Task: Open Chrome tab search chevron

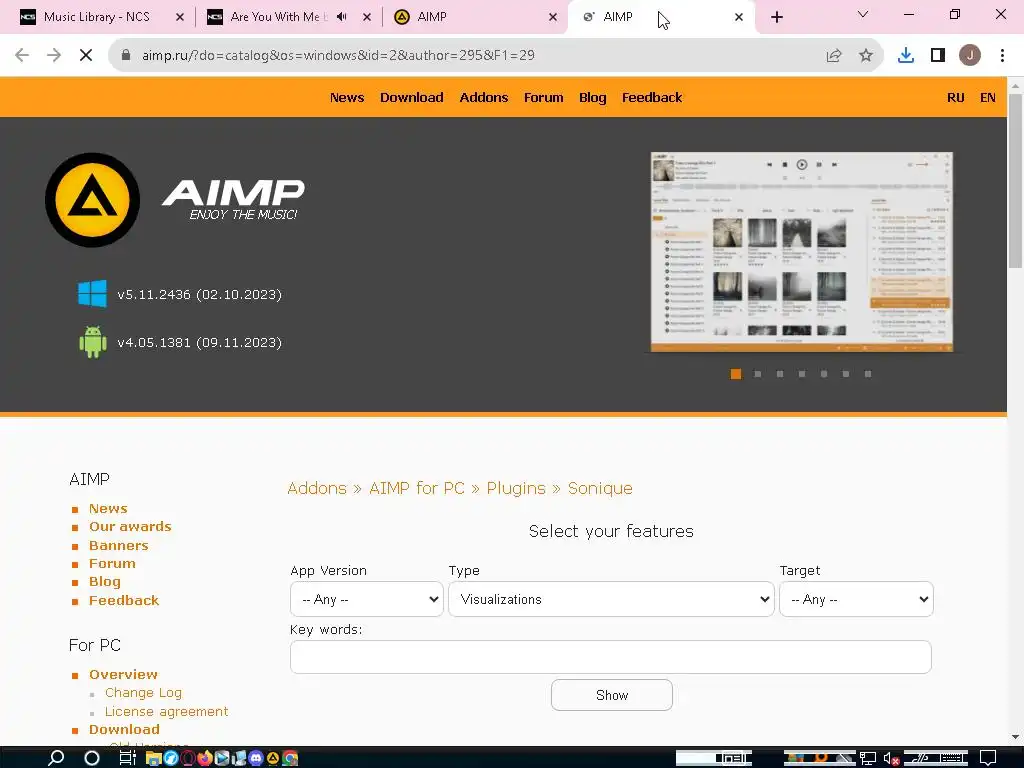Action: click(863, 14)
